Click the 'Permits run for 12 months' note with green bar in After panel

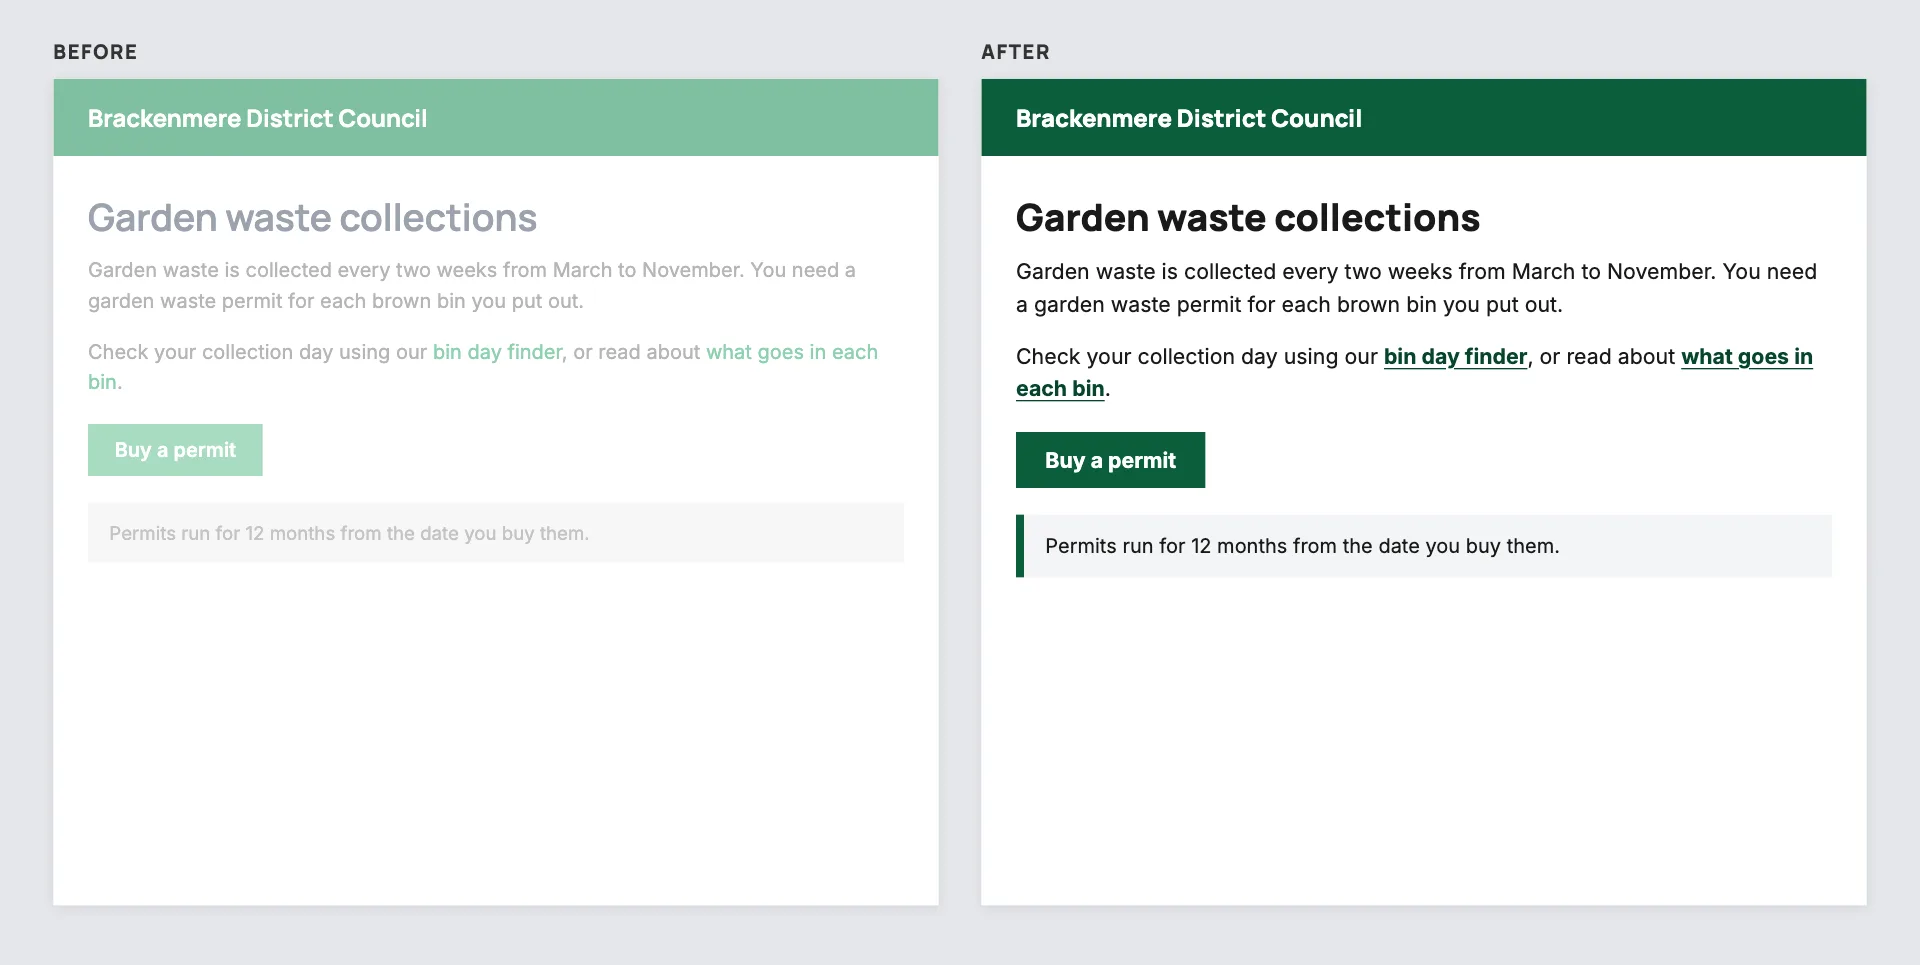click(x=1424, y=546)
